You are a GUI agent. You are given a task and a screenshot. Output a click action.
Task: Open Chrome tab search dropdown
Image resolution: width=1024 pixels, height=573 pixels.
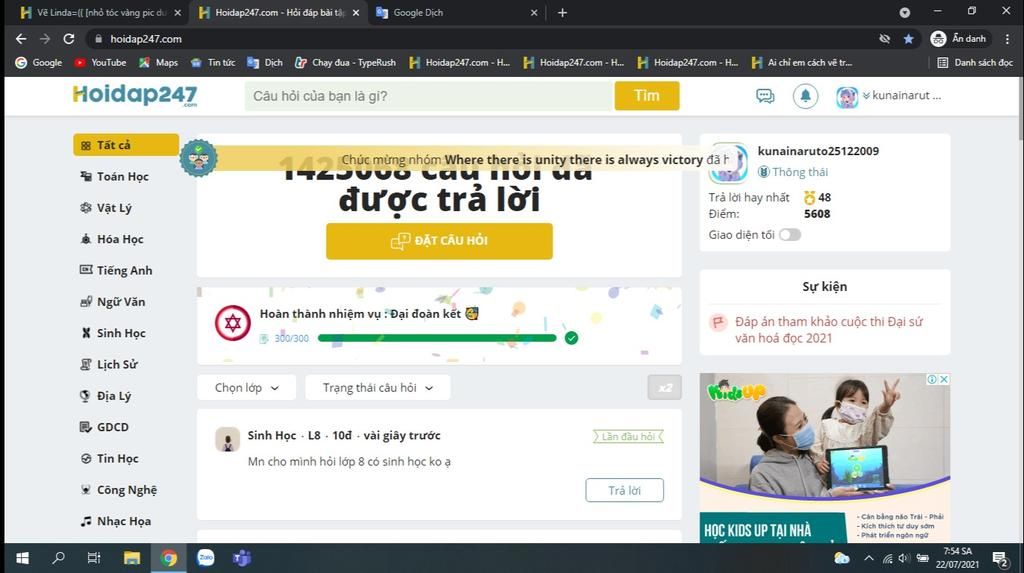tap(904, 12)
